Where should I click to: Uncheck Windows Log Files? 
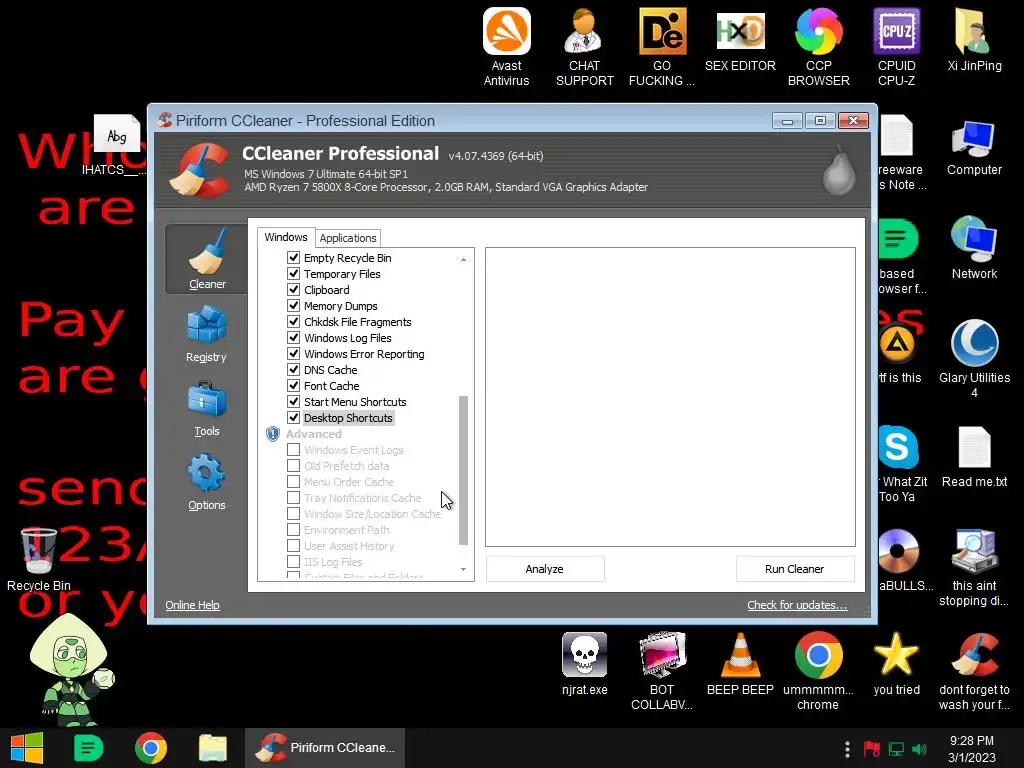pos(293,338)
